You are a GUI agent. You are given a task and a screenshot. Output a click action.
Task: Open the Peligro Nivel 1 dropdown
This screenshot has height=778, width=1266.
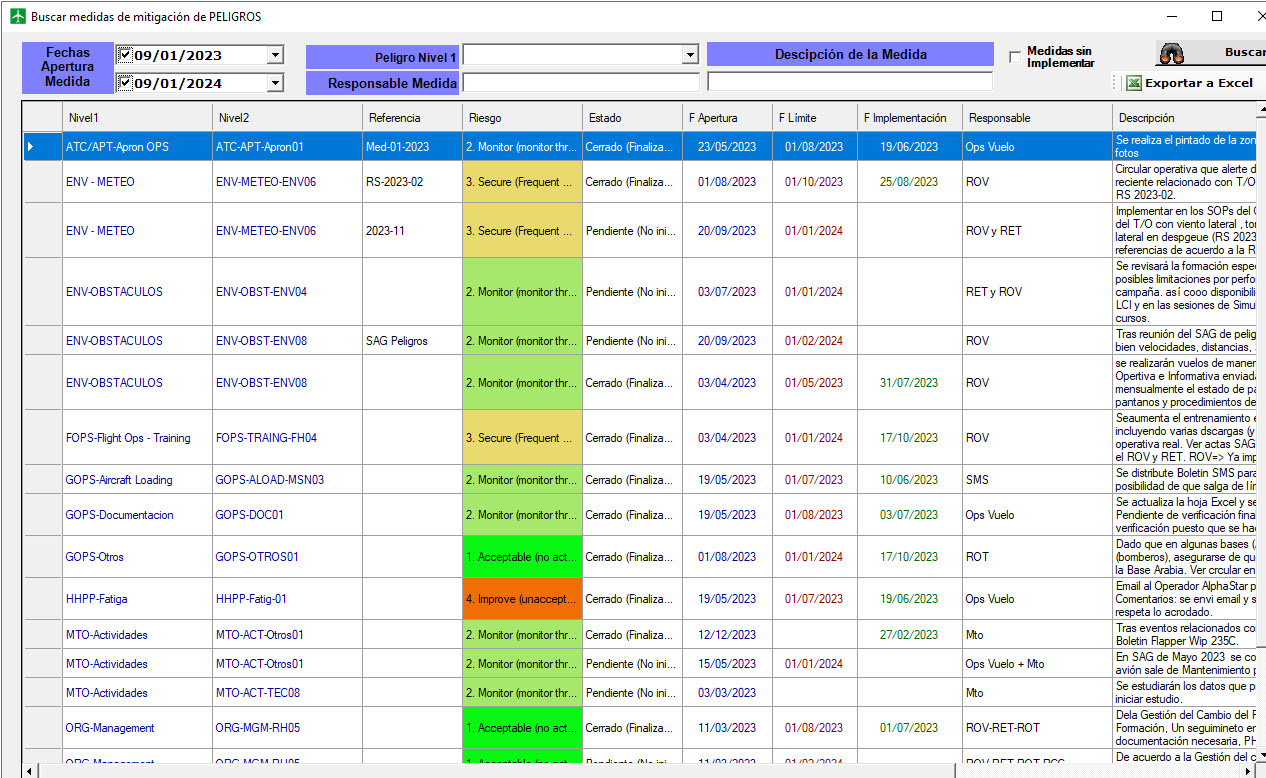tap(689, 55)
